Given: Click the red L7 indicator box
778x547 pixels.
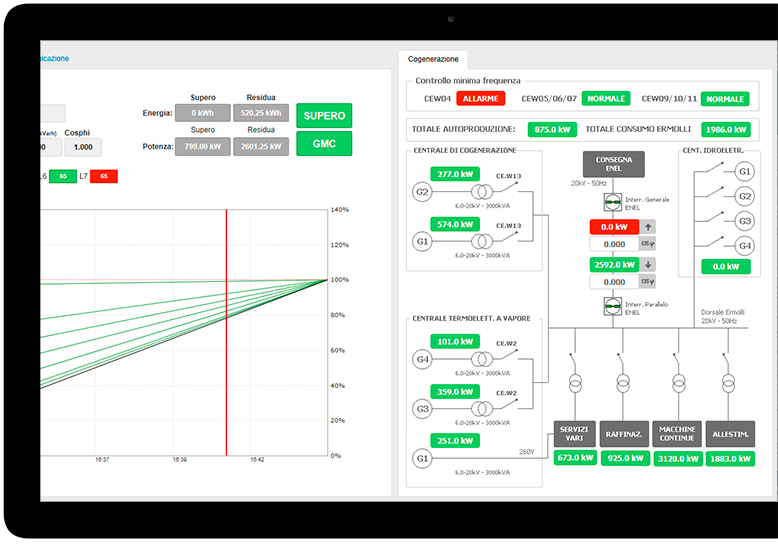Looking at the screenshot, I should click(x=103, y=176).
